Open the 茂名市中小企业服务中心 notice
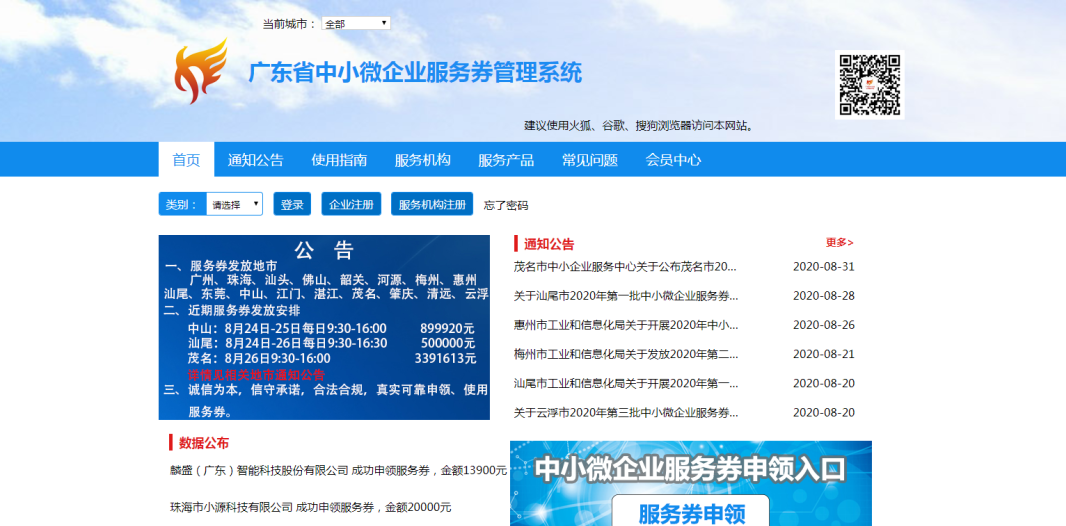1066x526 pixels. coord(625,266)
